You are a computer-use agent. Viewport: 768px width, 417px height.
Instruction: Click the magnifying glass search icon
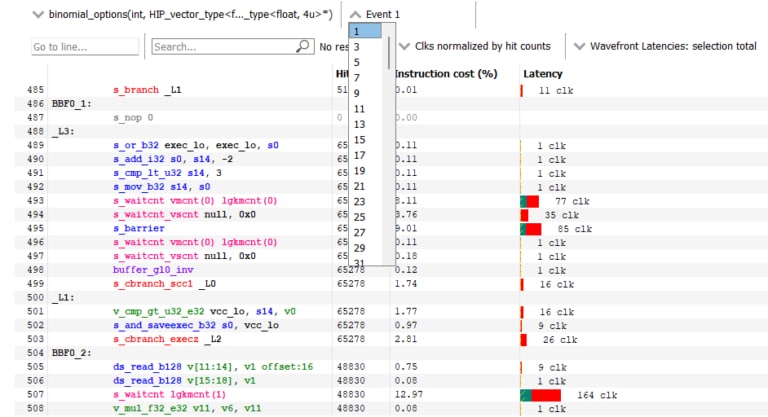tap(303, 46)
